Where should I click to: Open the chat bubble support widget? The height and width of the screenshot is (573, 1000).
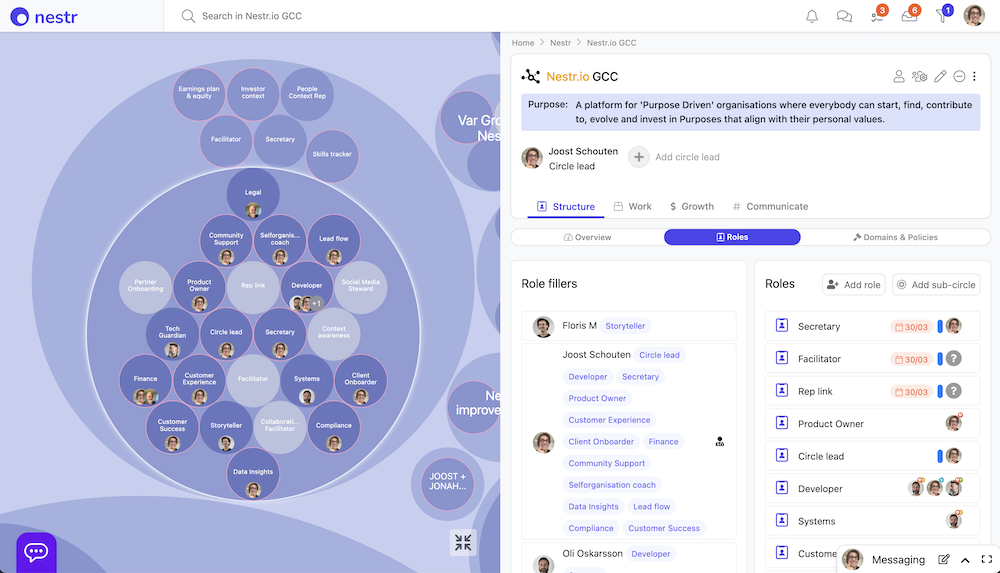36,552
